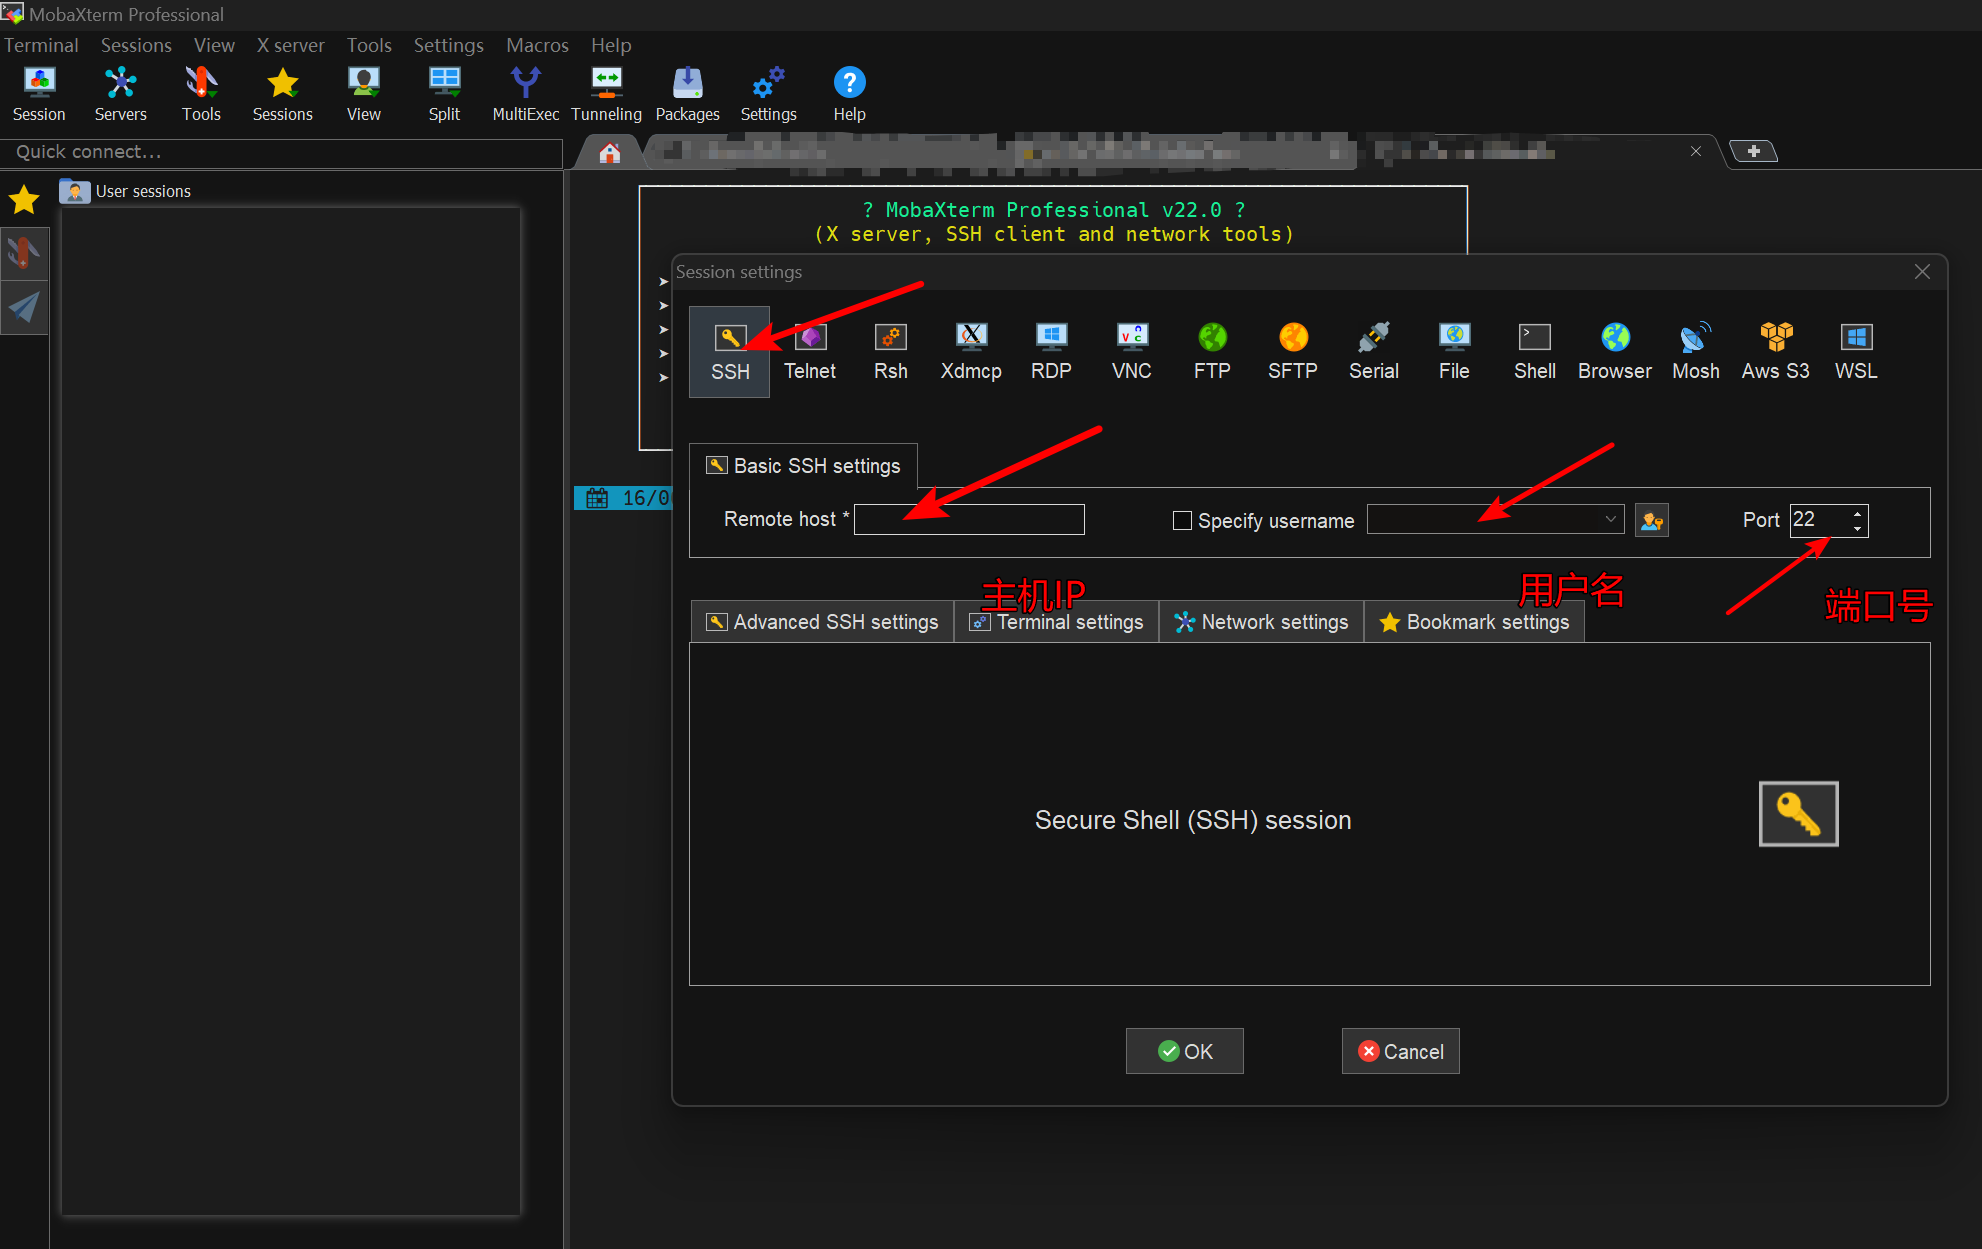This screenshot has height=1249, width=1982.
Task: Open the VNC session type
Action: tap(1131, 352)
